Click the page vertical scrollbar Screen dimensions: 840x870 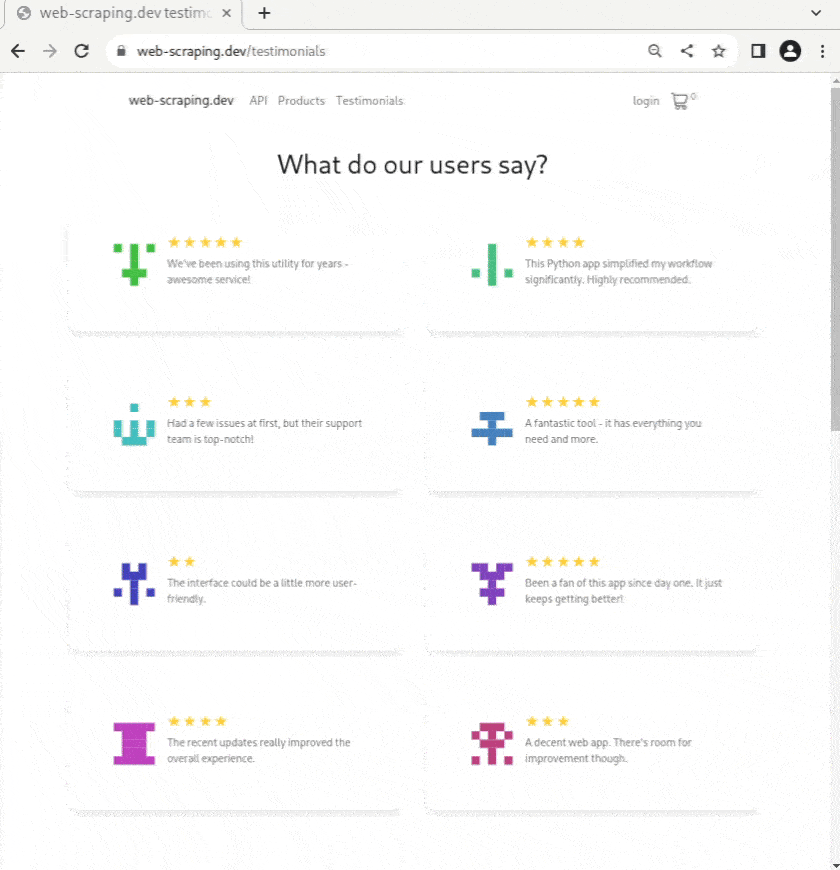pyautogui.click(x=835, y=260)
